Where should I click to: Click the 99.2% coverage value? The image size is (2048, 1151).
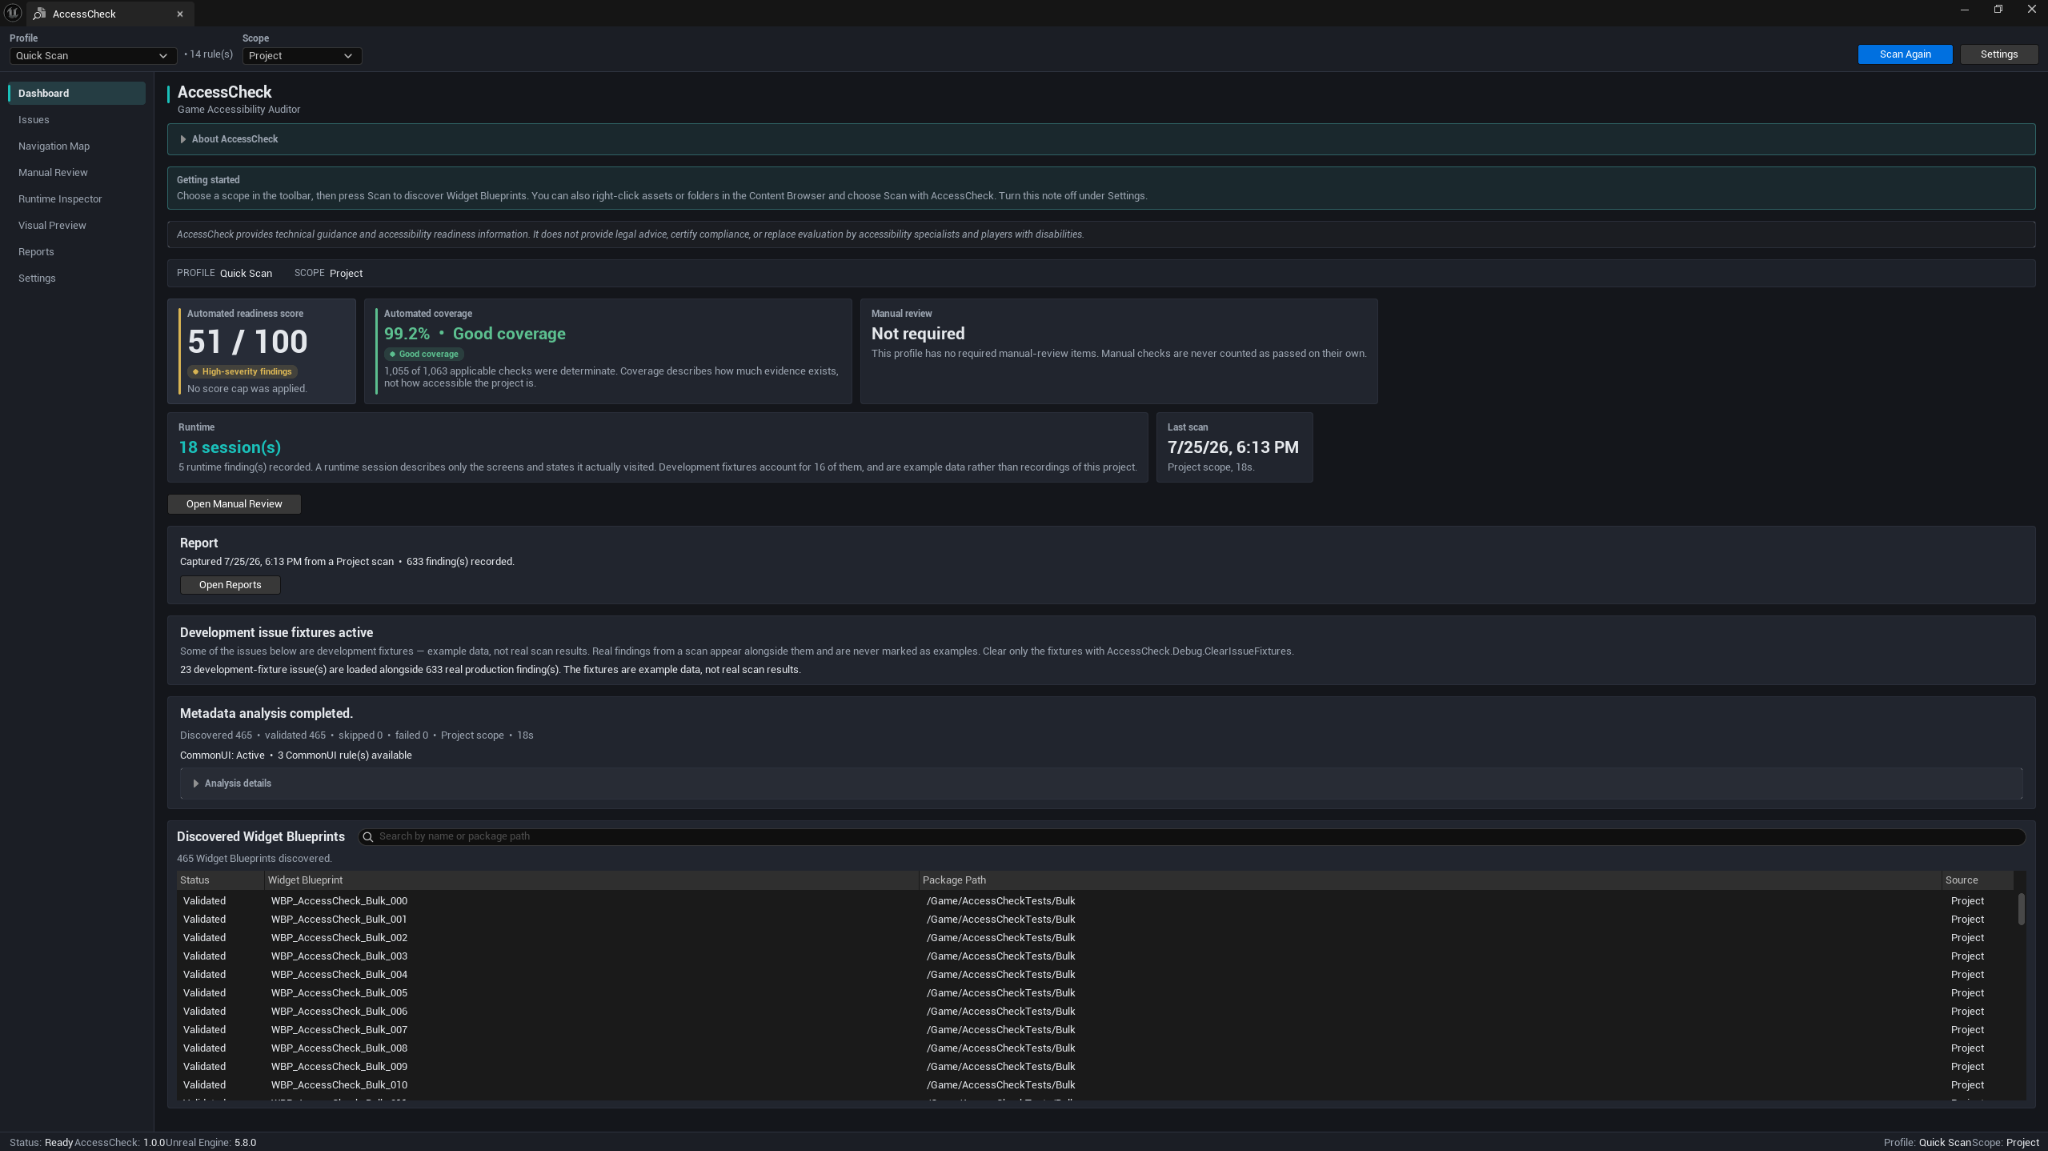[x=407, y=334]
